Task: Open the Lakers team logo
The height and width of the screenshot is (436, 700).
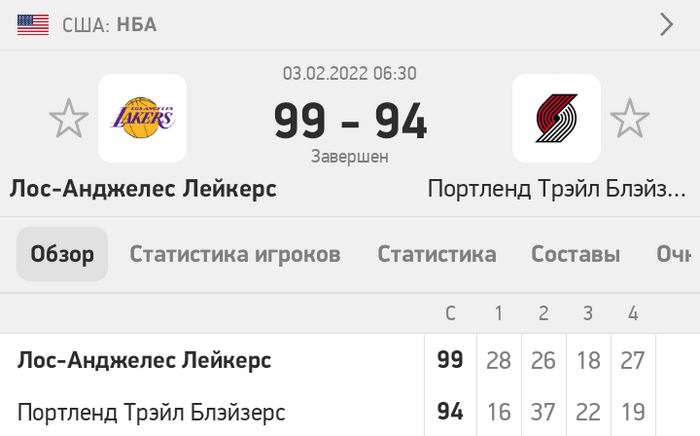Action: point(142,118)
